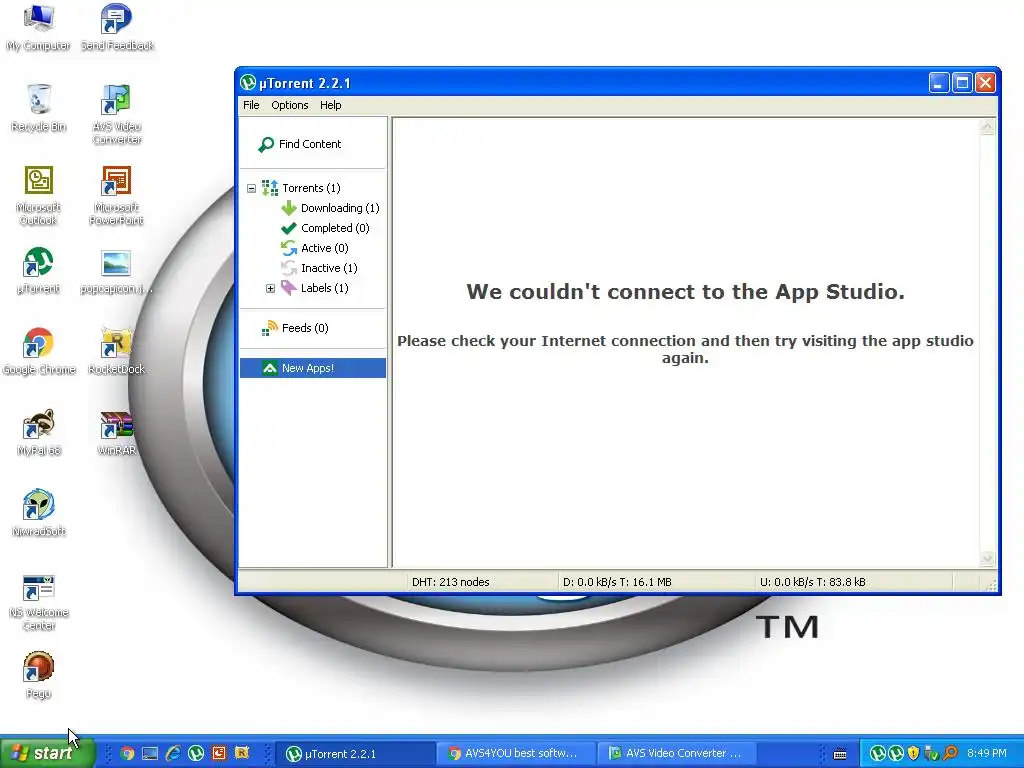Click the security shield tray icon
This screenshot has width=1024, height=768.
[x=914, y=754]
